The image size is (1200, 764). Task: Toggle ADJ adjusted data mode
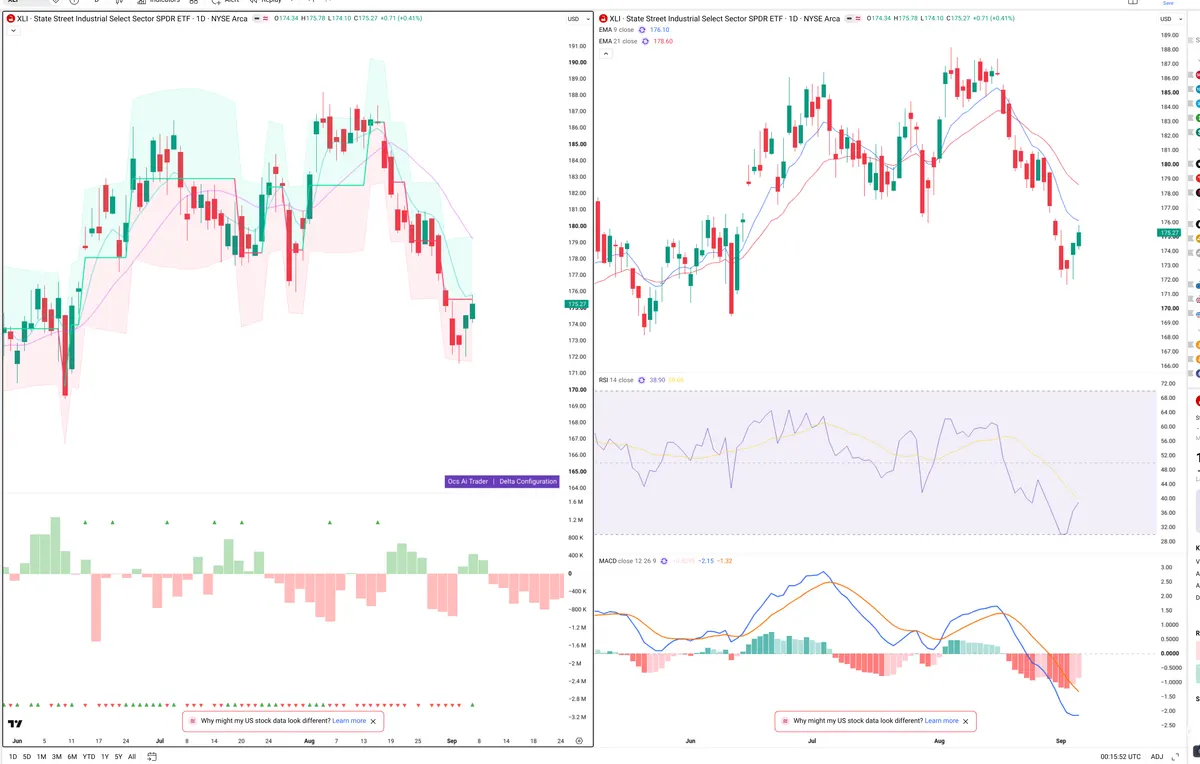1157,757
